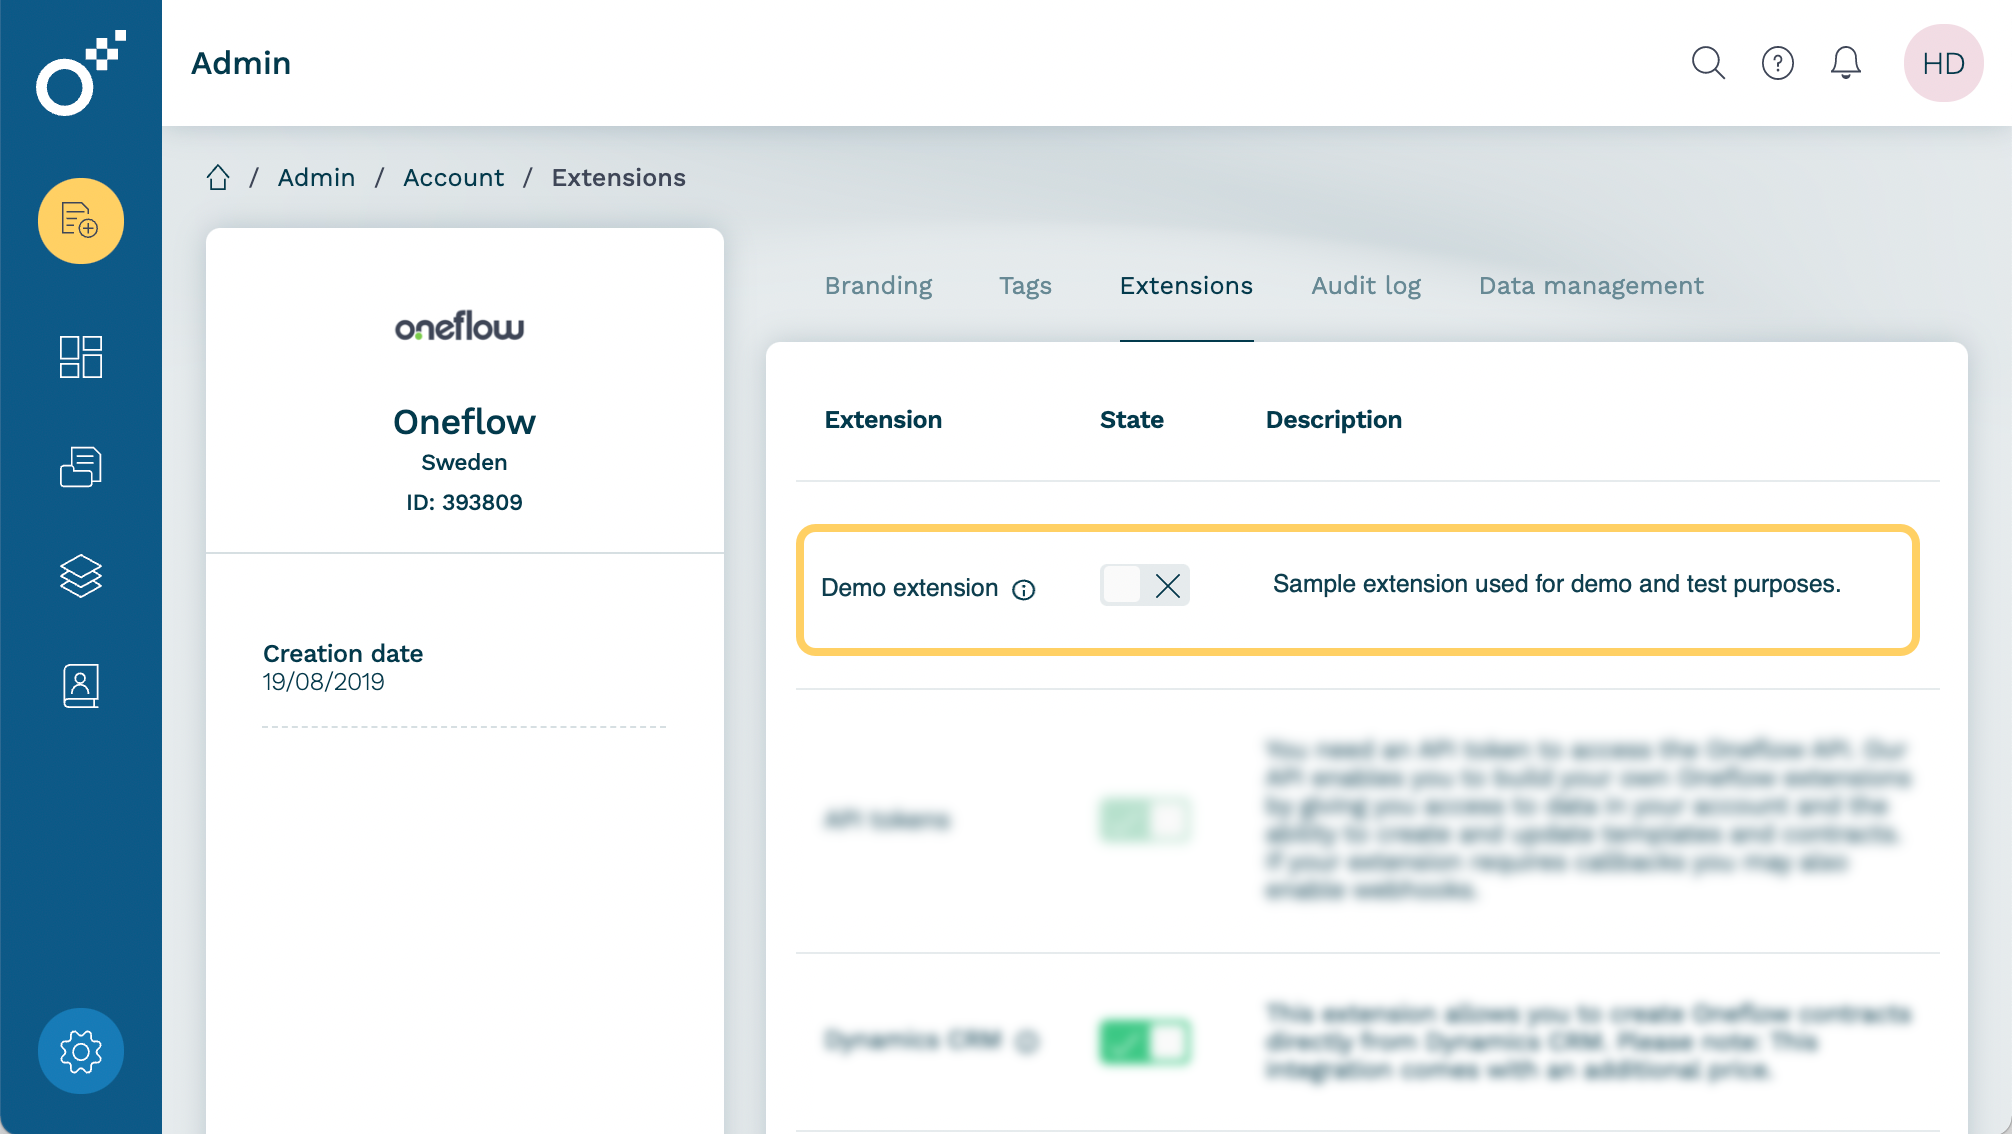Click the yellow new document button
This screenshot has width=2012, height=1134.
(81, 221)
